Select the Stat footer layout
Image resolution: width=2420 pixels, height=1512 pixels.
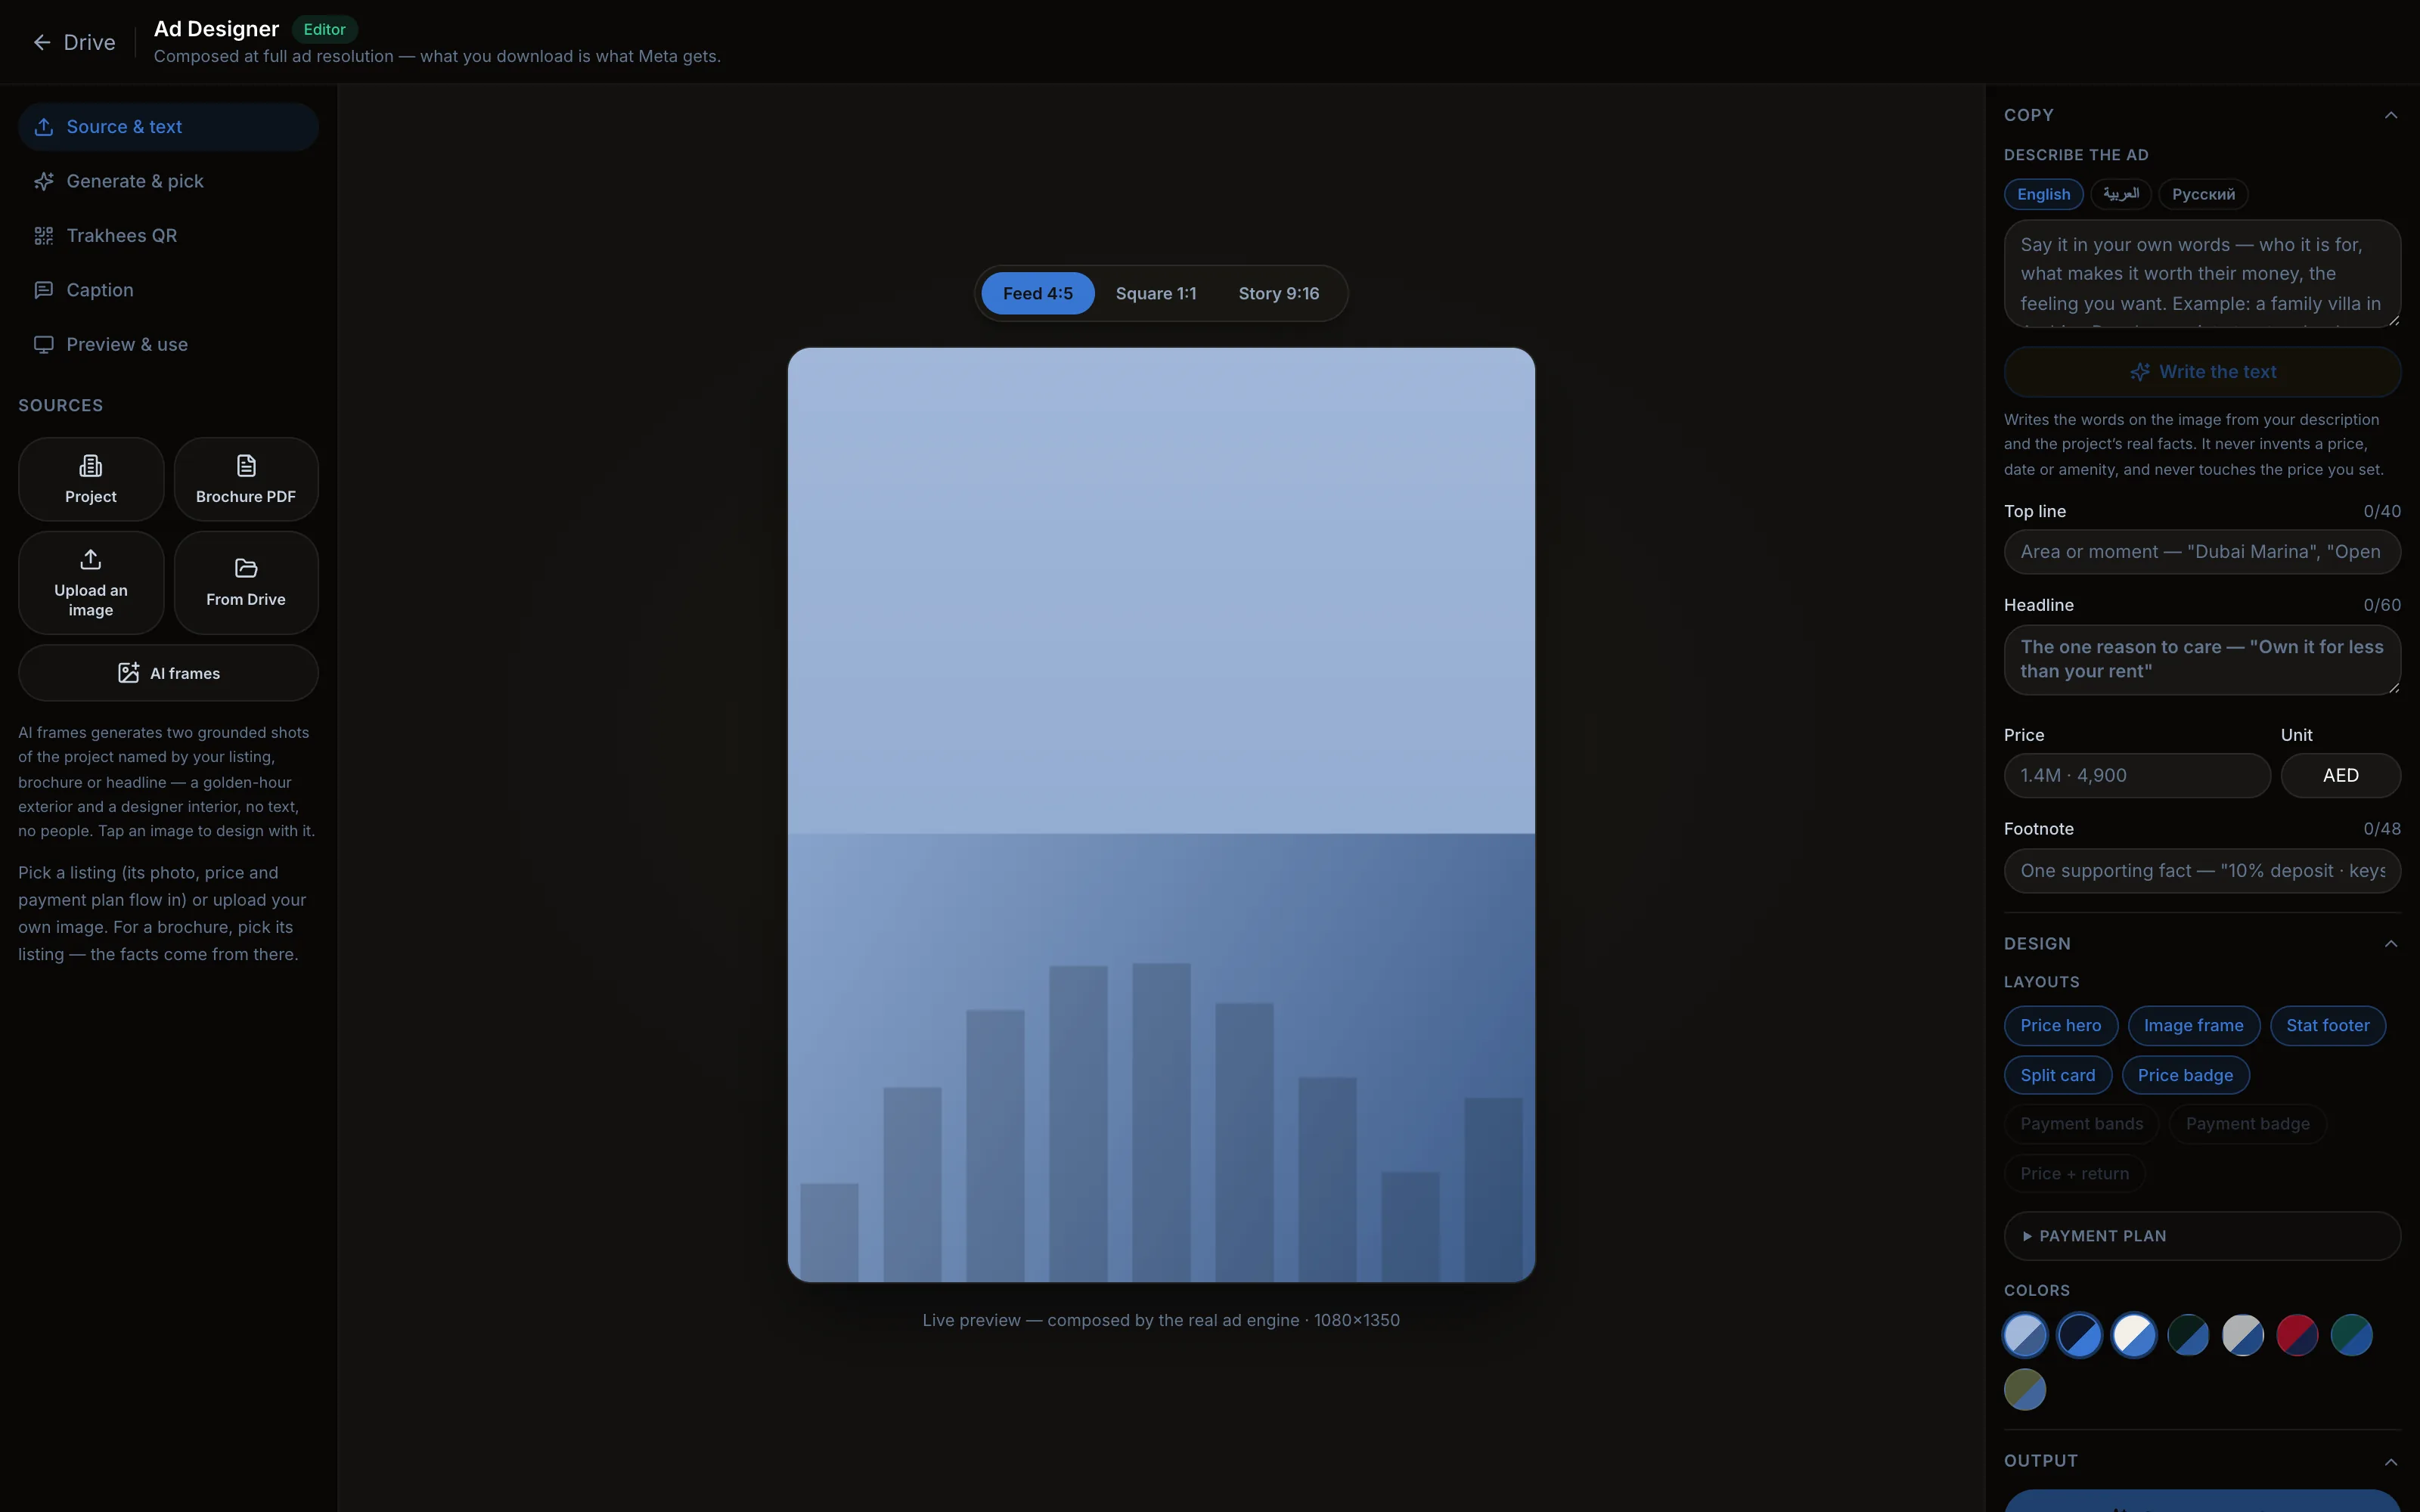click(2327, 1025)
